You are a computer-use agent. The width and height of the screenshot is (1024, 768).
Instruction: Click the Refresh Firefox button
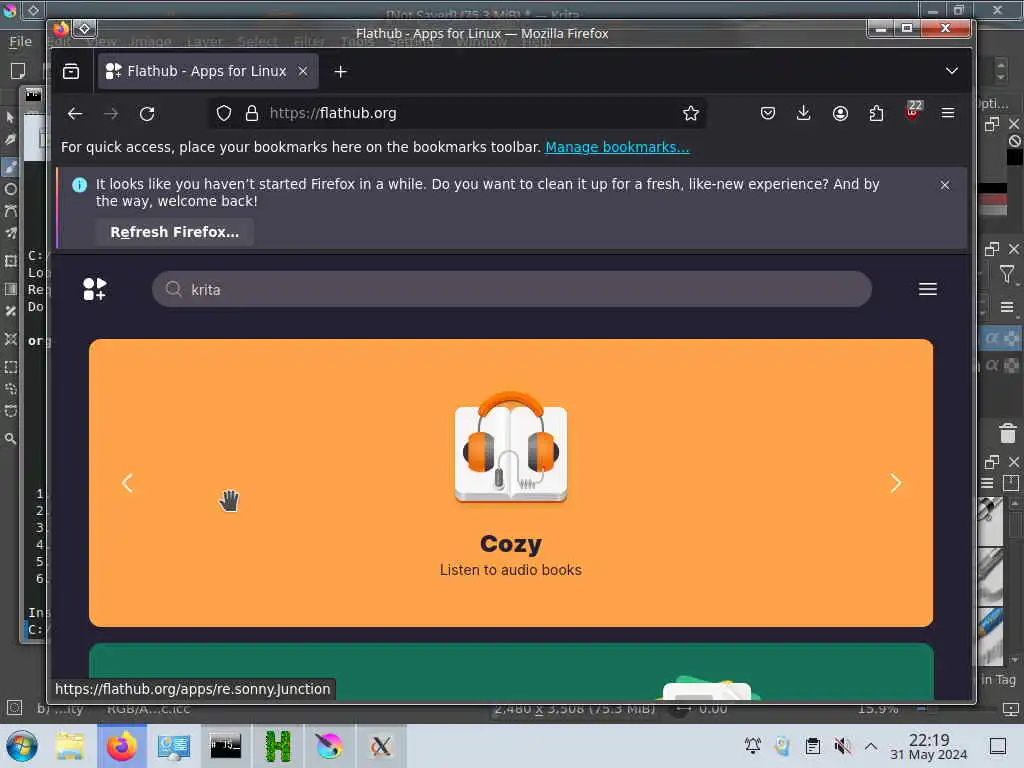pyautogui.click(x=174, y=232)
